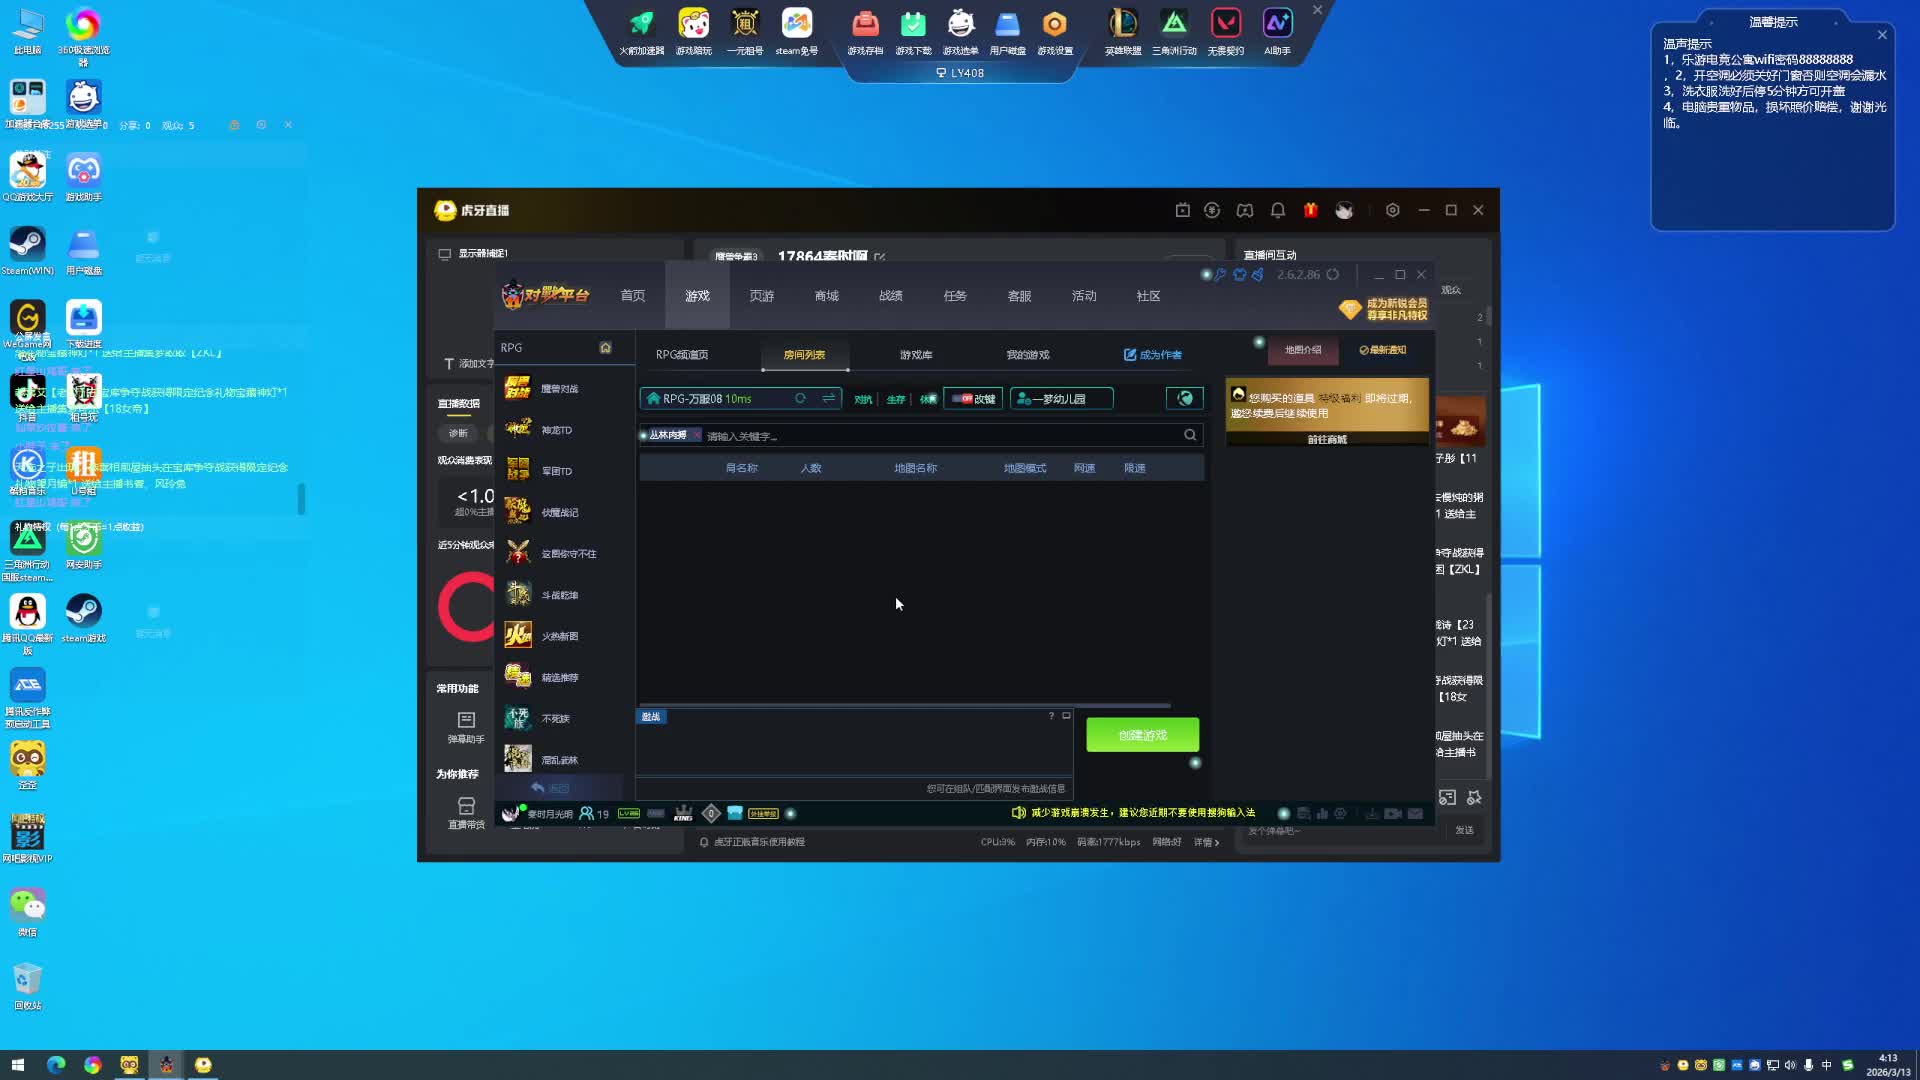Click the globe icon button beside 一梦幼儿园
The image size is (1920, 1080).
tap(1185, 399)
